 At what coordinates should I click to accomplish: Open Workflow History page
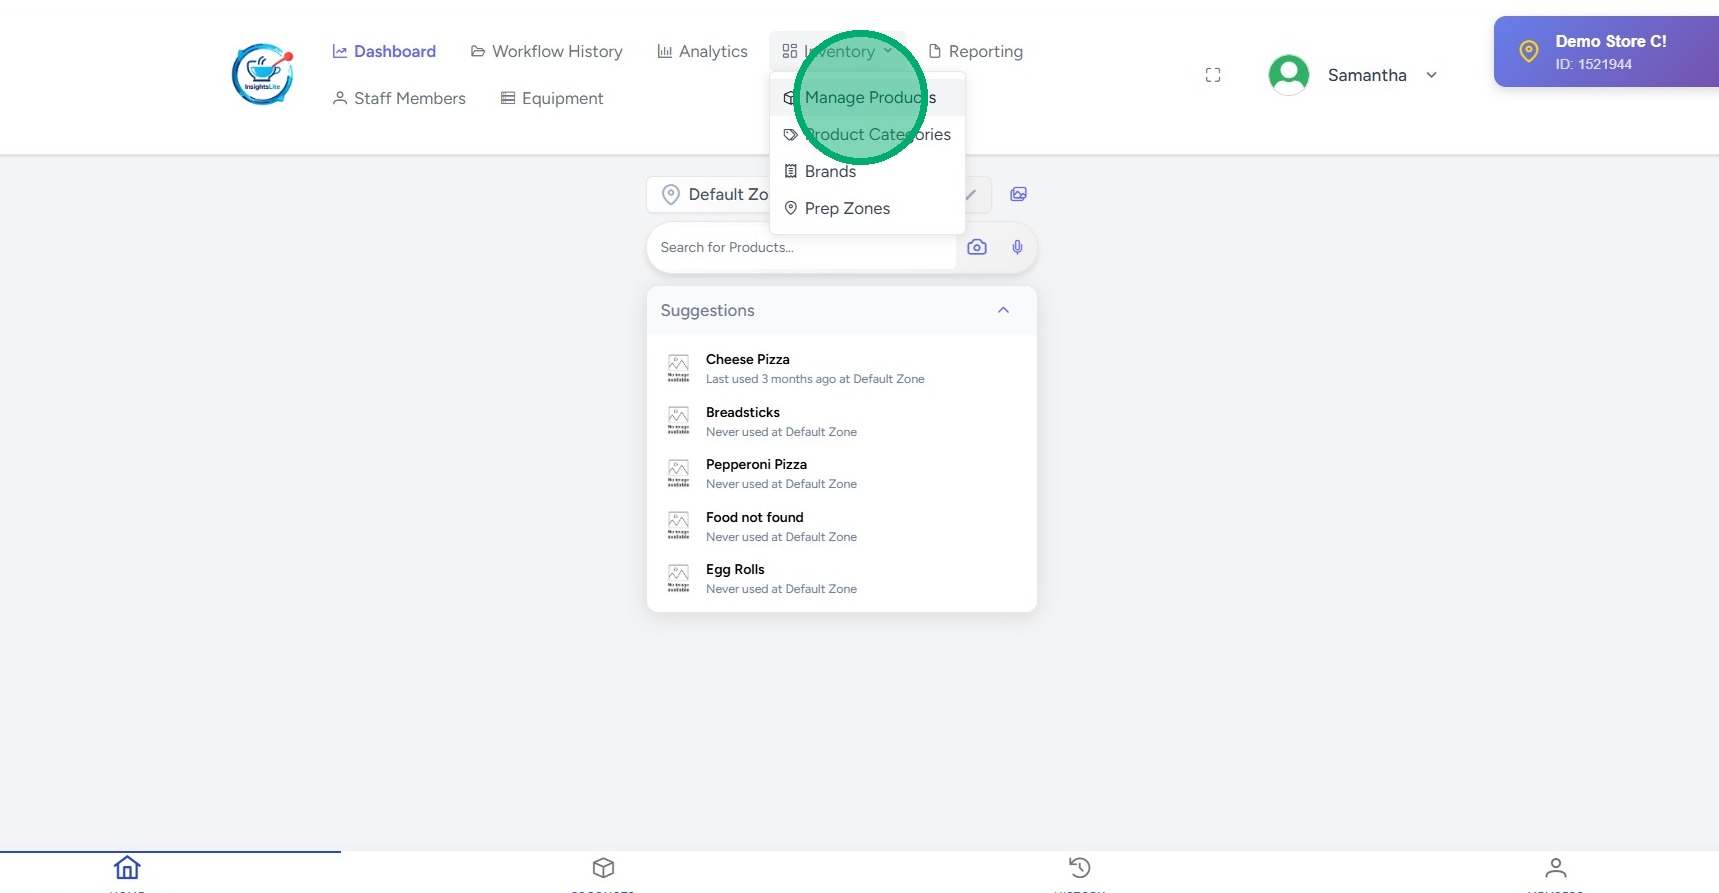[x=546, y=51]
